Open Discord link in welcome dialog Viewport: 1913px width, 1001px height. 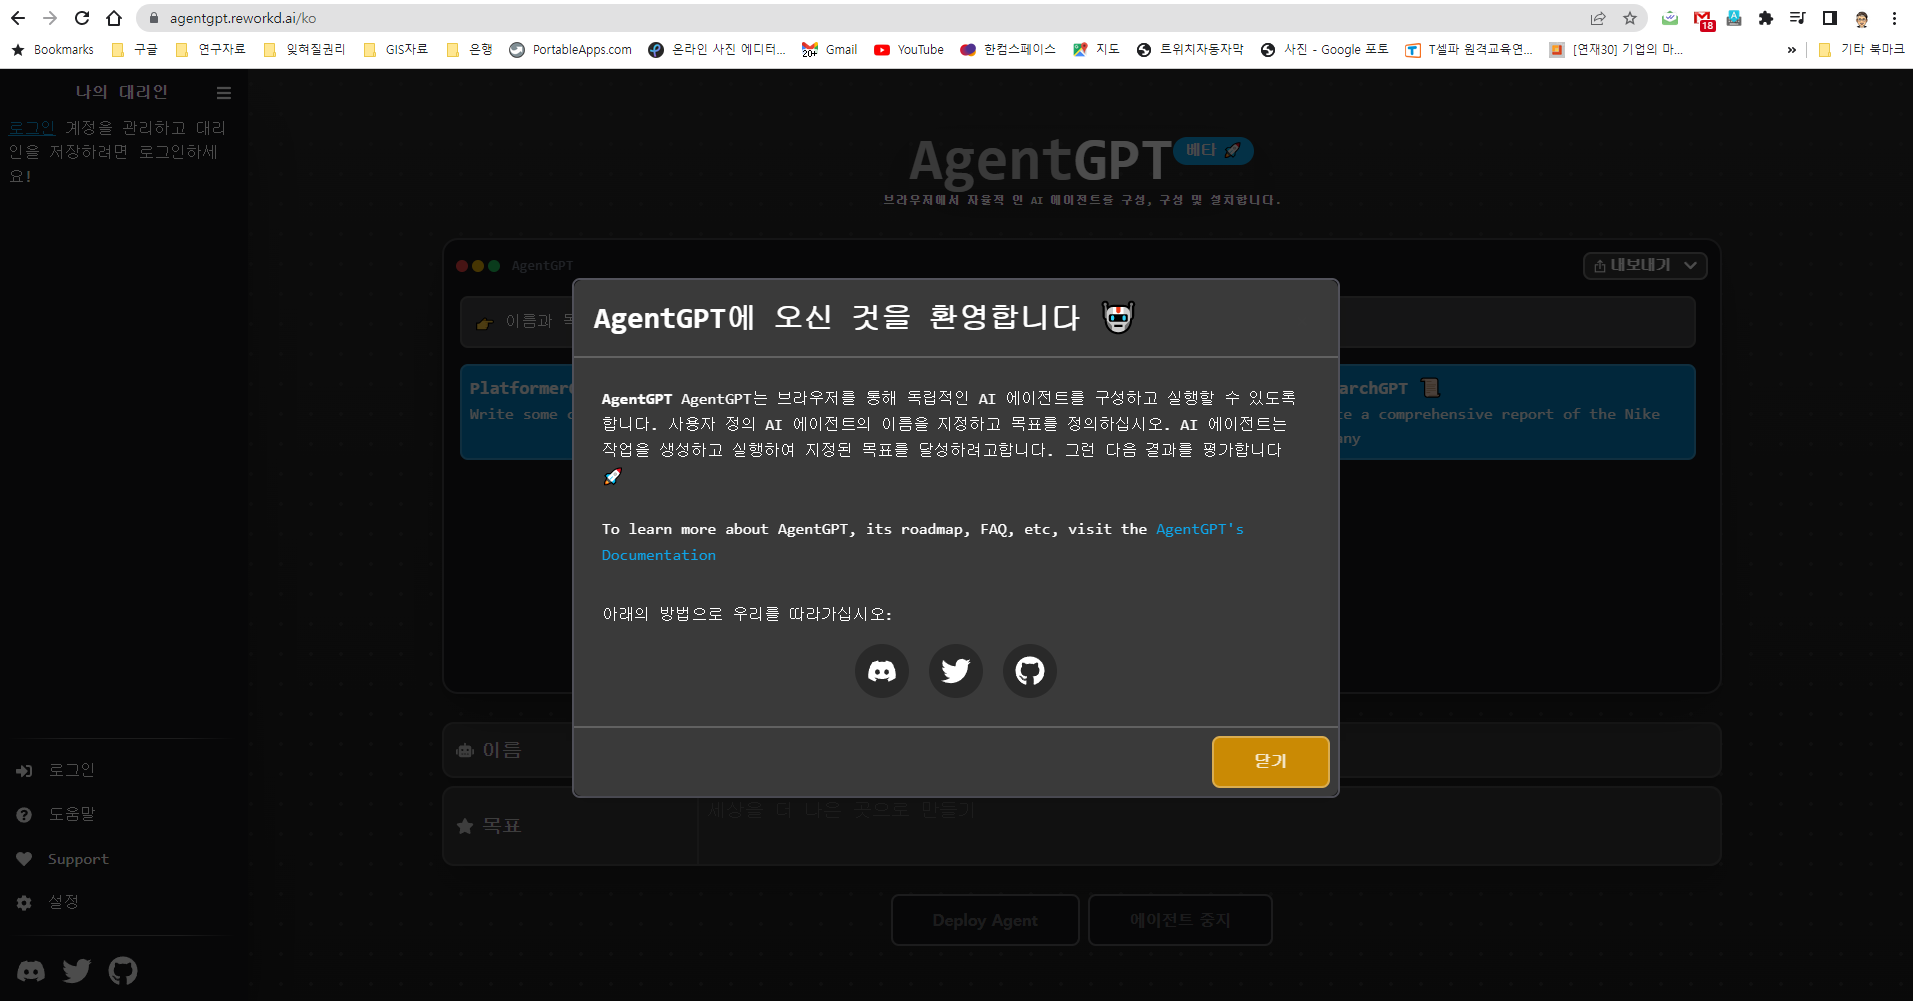[881, 670]
